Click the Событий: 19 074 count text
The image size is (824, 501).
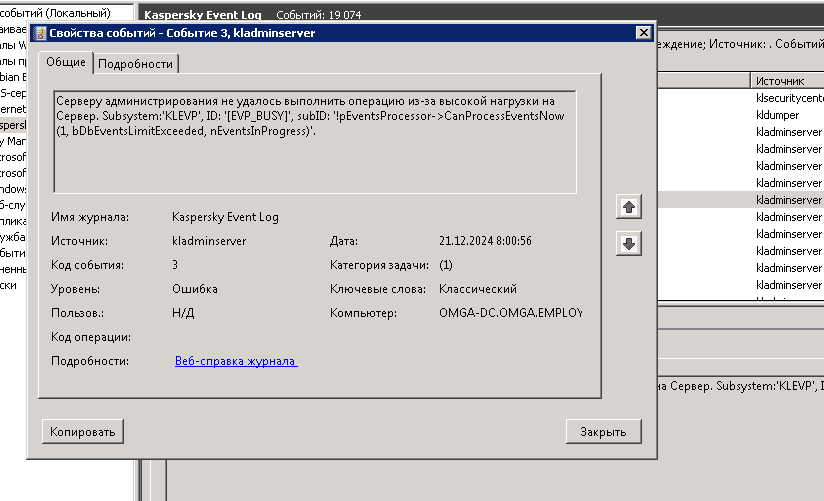click(x=319, y=15)
